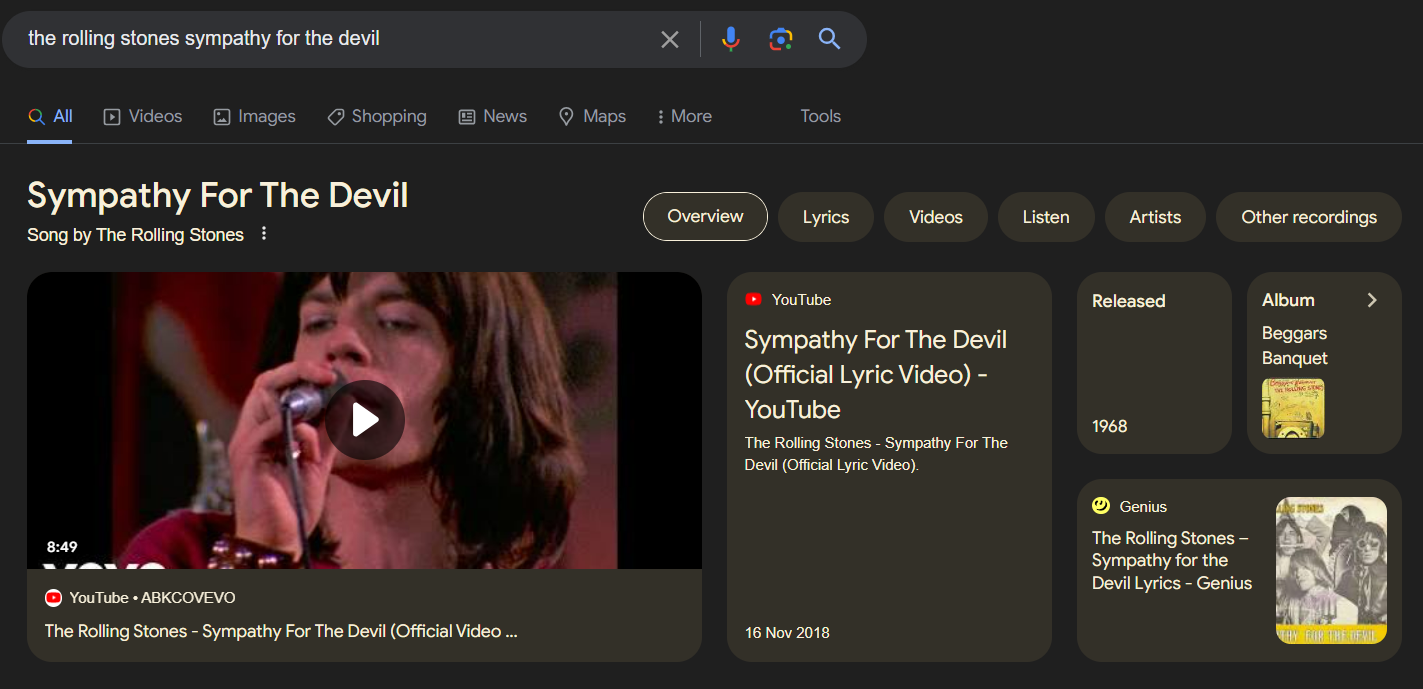Start voice search with microphone icon

pos(731,39)
